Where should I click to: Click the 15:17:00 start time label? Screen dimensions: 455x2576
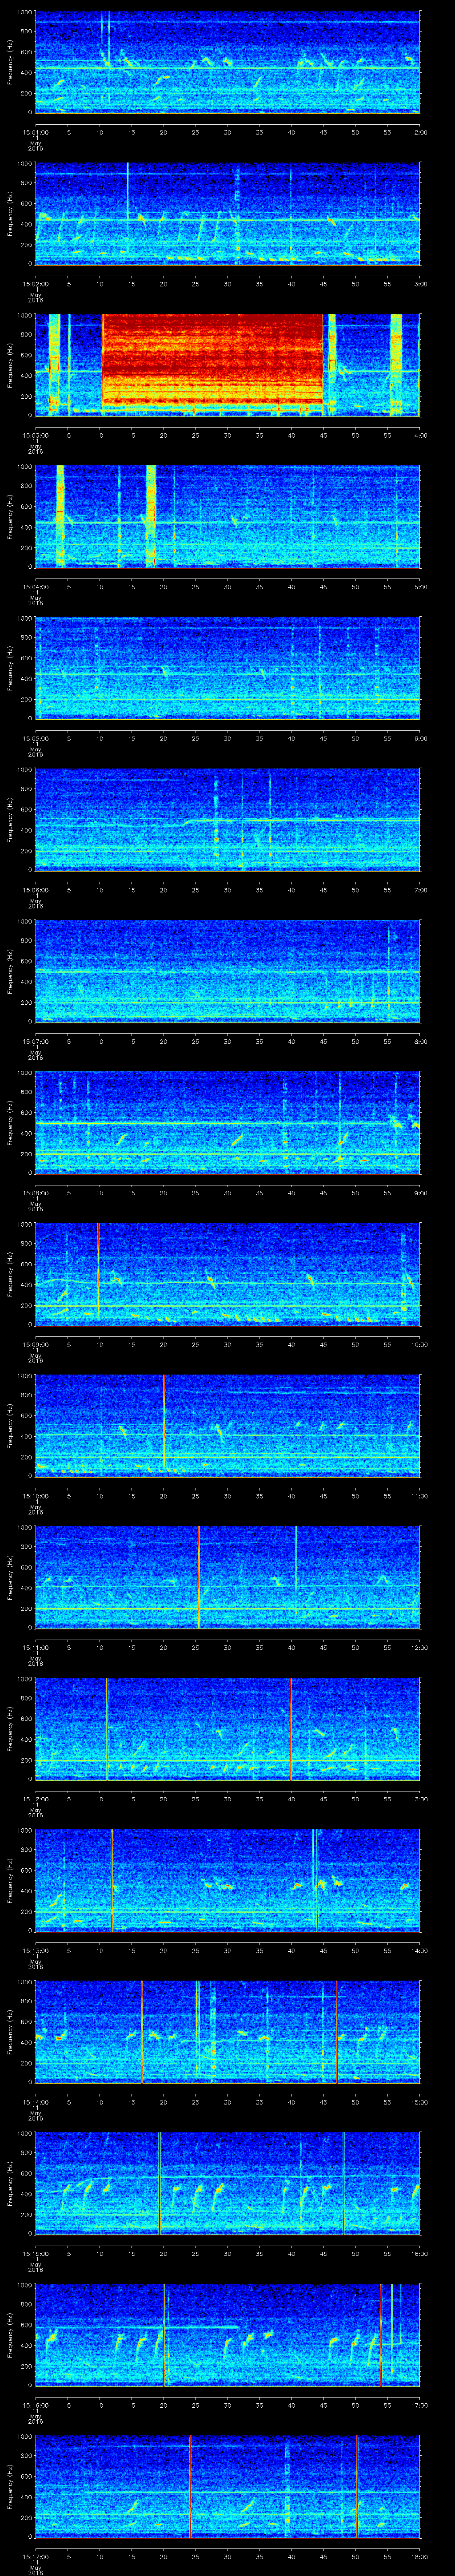pyautogui.click(x=37, y=2558)
